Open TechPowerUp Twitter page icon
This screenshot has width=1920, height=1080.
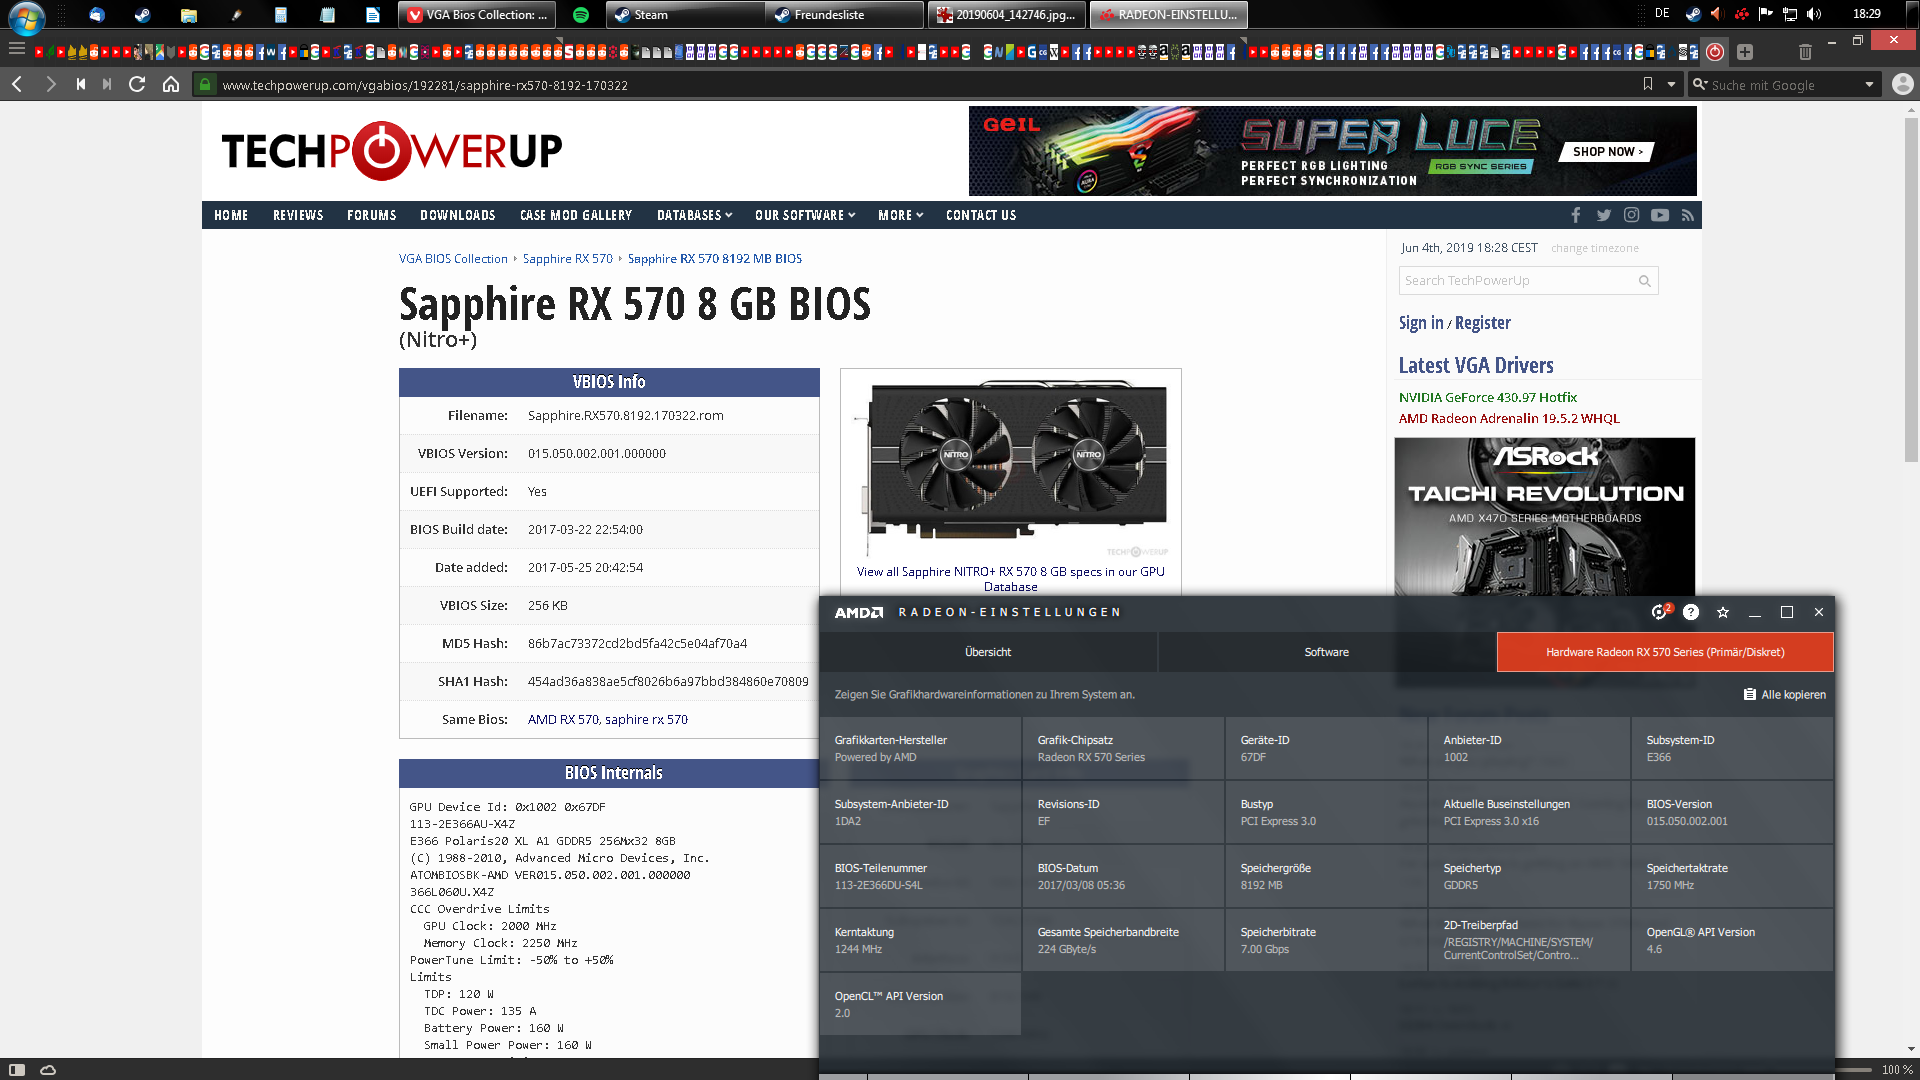[1604, 215]
